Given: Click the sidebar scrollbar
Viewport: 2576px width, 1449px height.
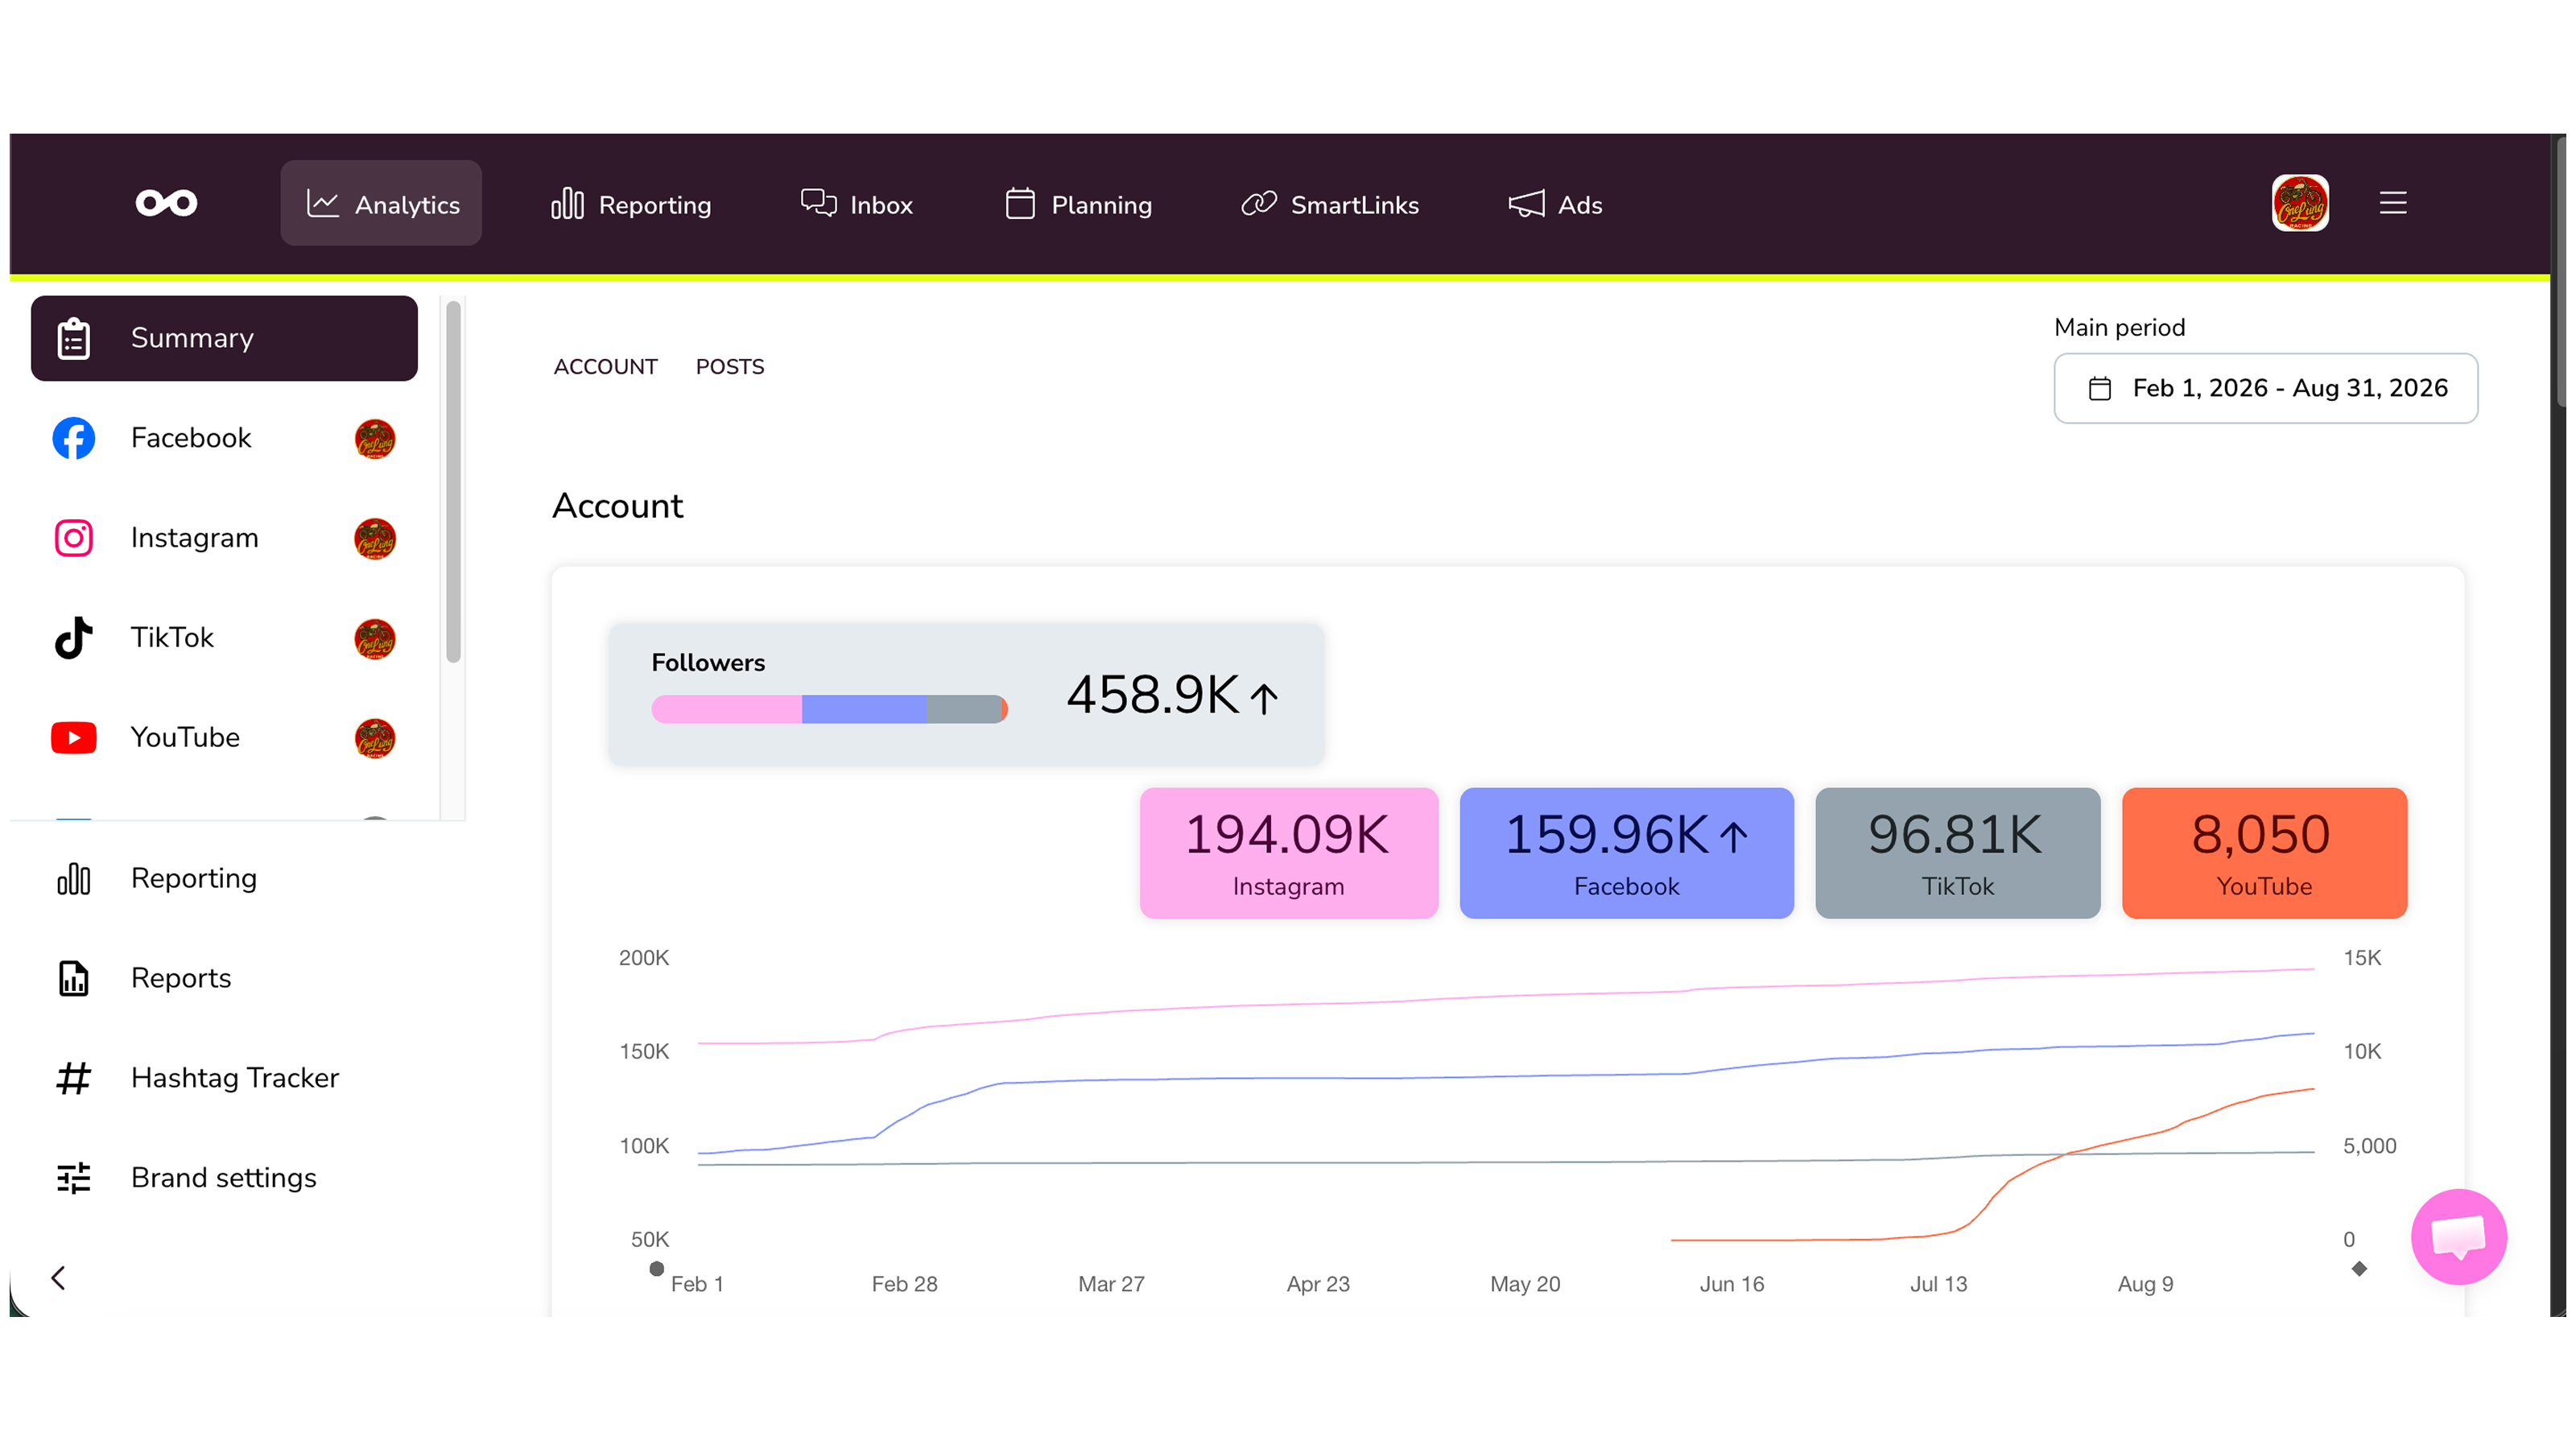Looking at the screenshot, I should [x=453, y=482].
